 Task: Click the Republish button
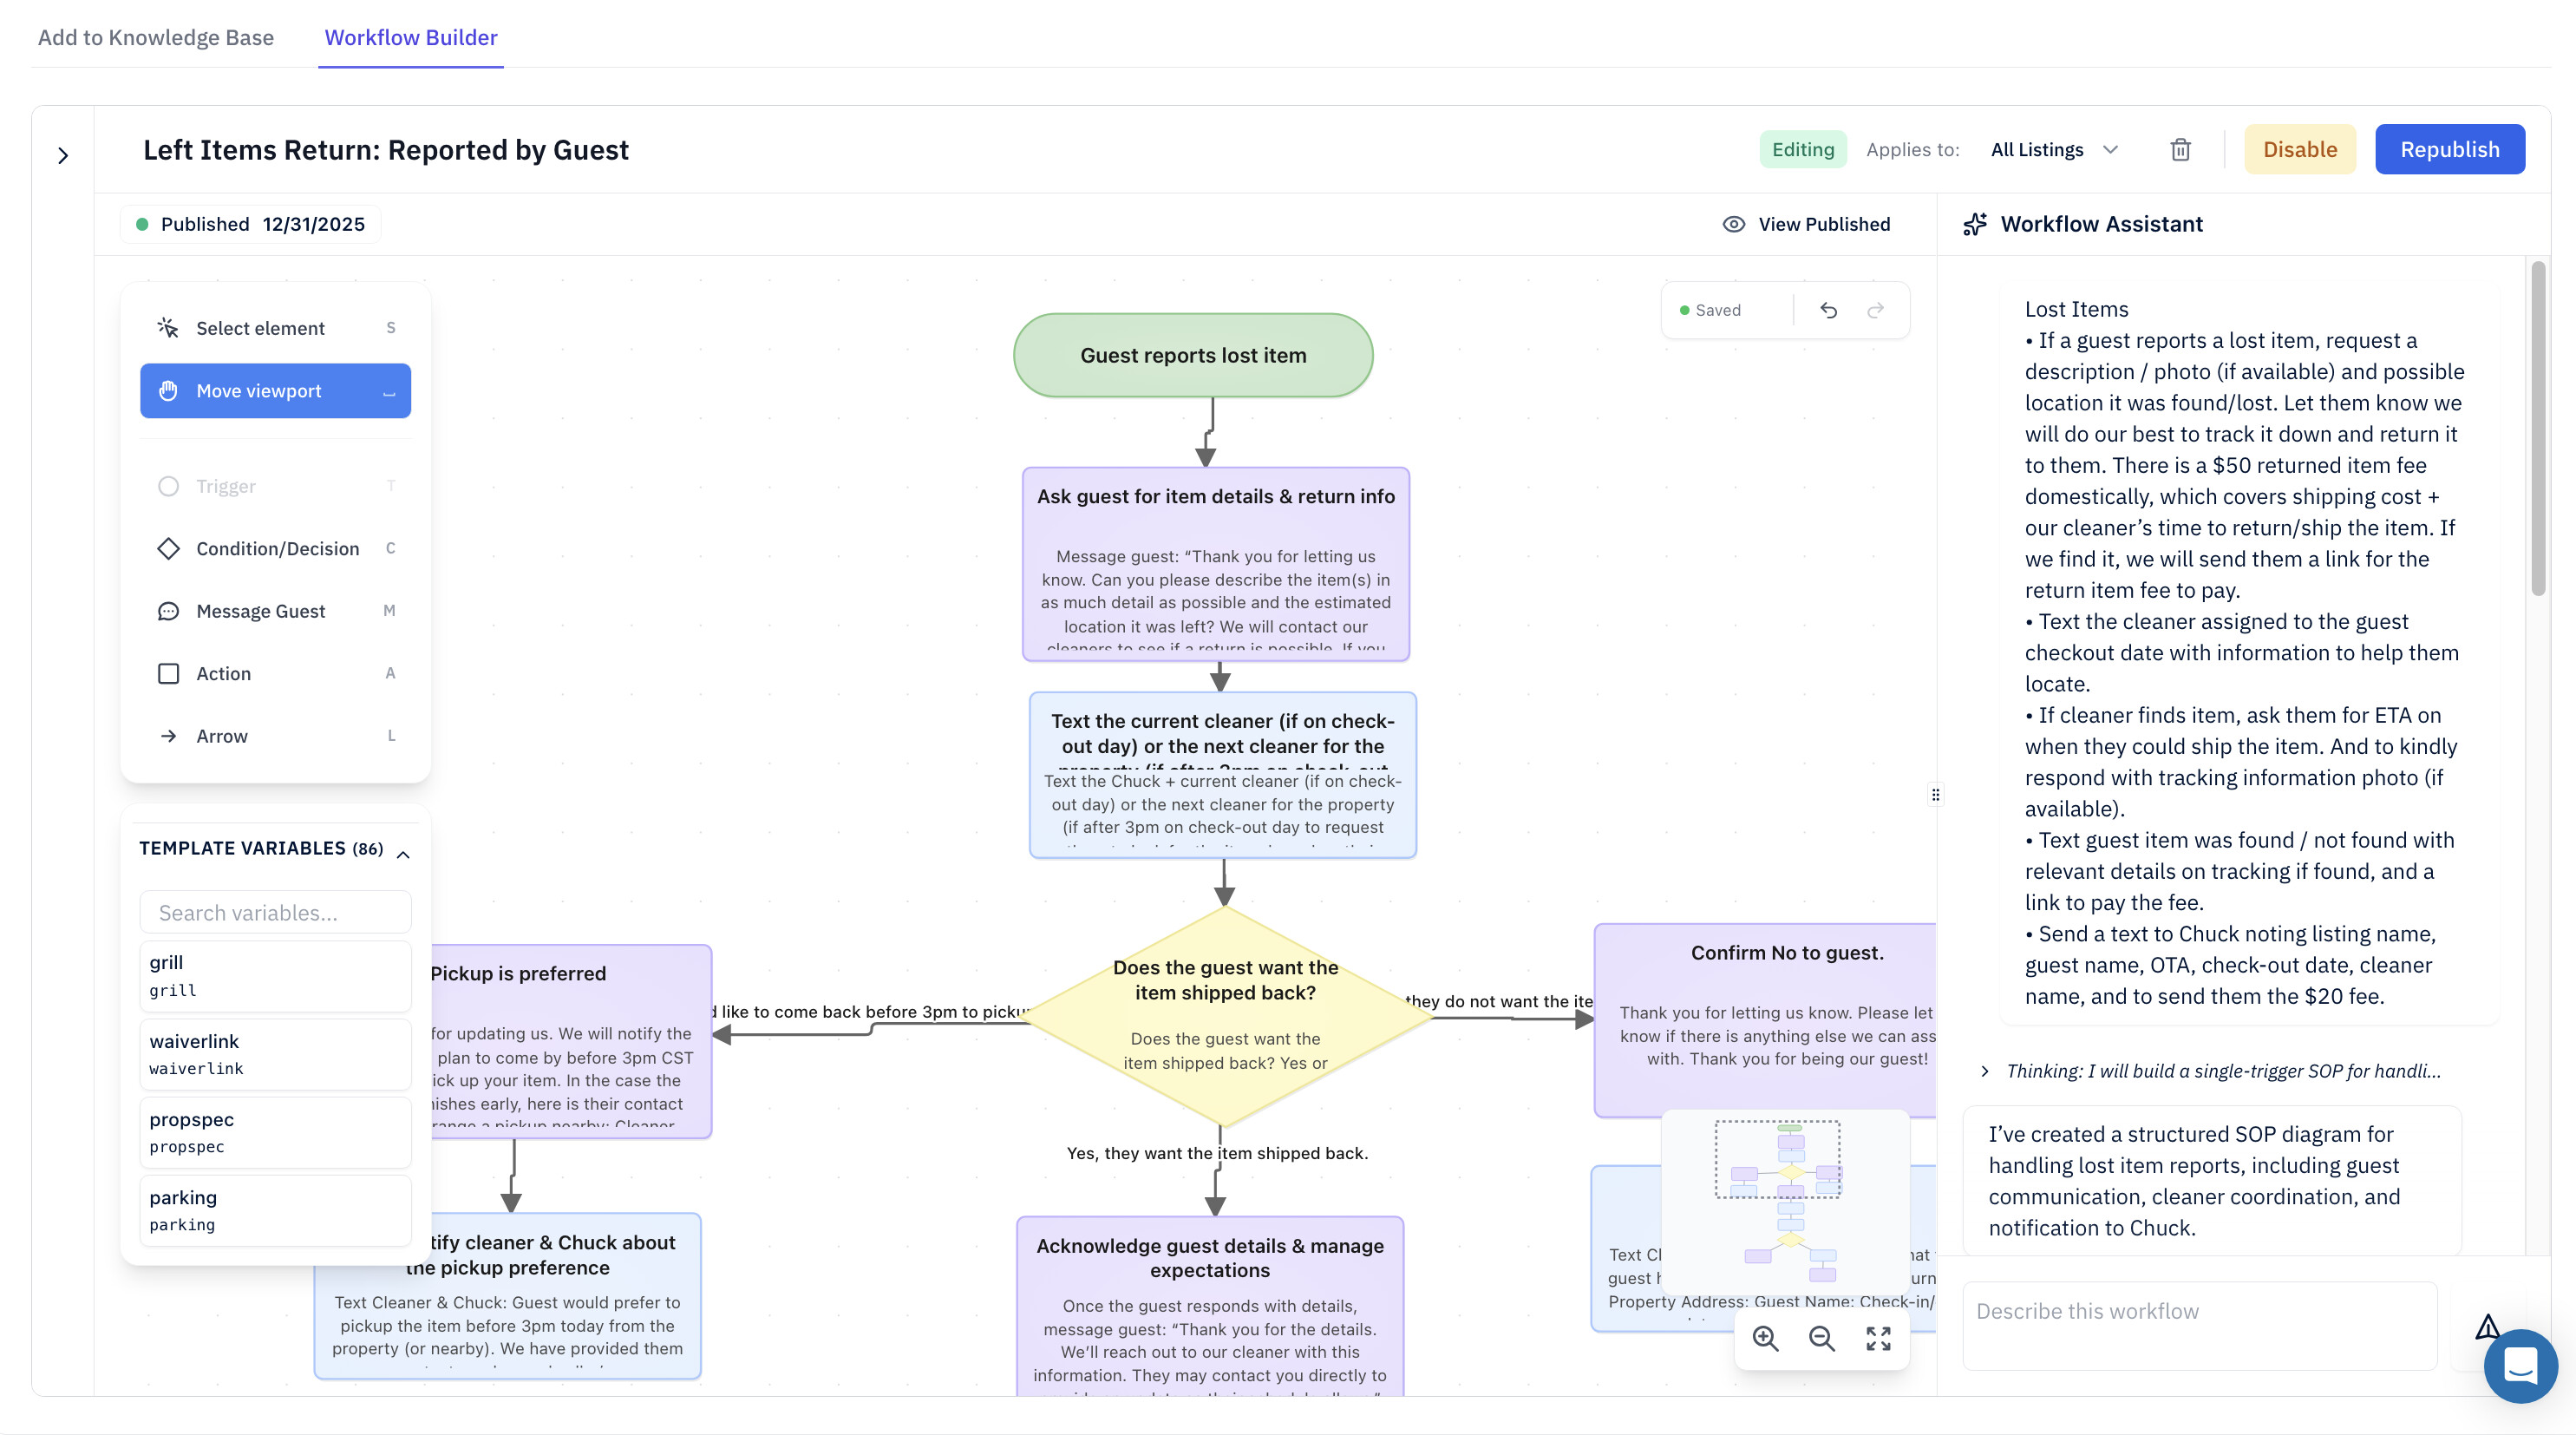coord(2449,150)
